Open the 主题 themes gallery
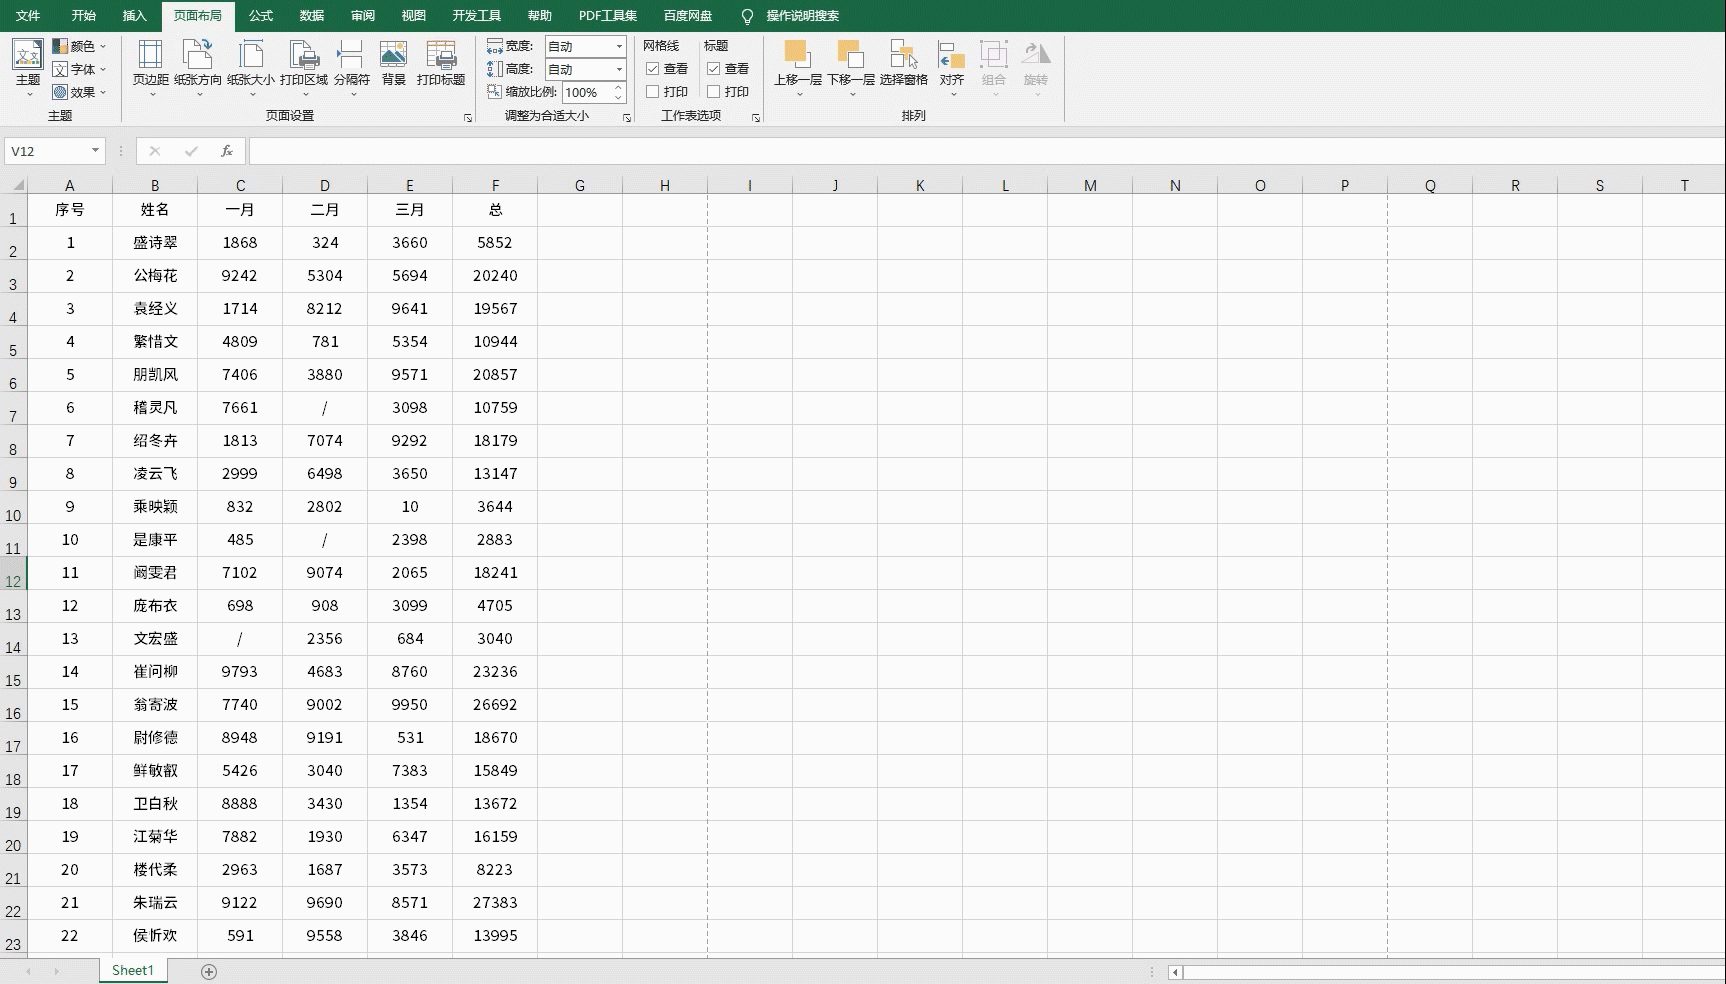Viewport: 1726px width, 984px height. tap(28, 68)
